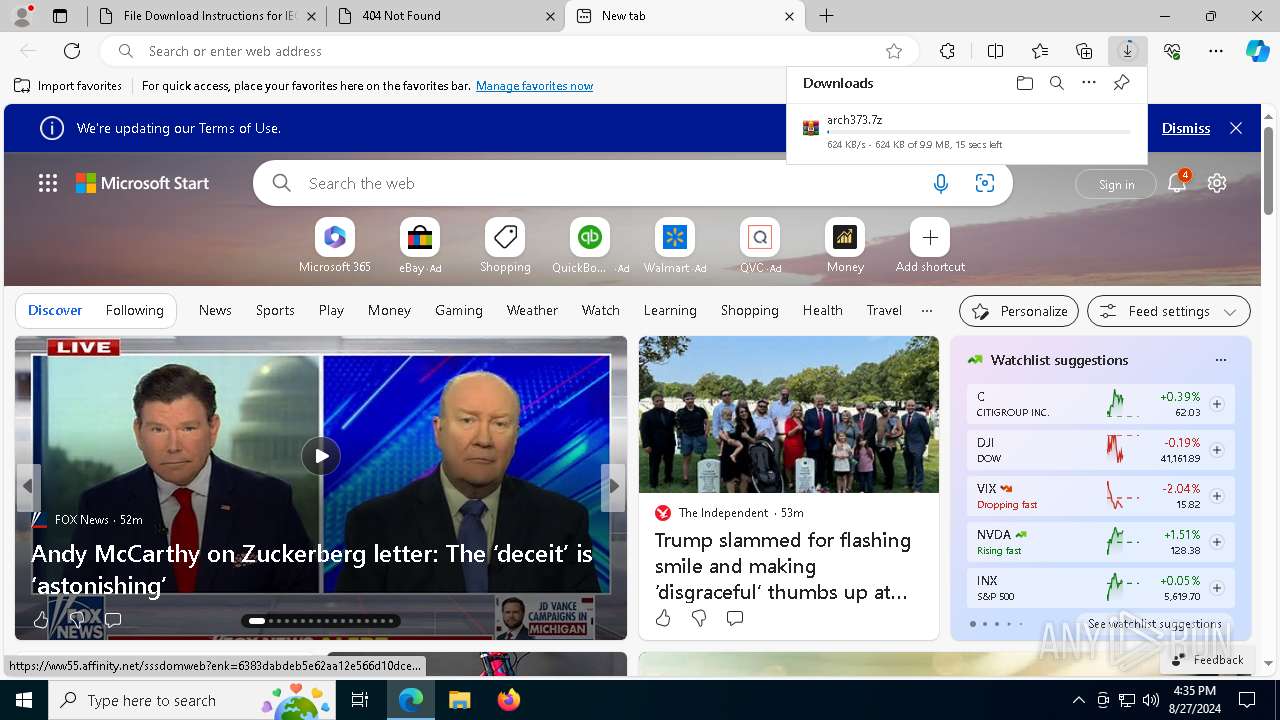The width and height of the screenshot is (1280, 720).
Task: Click the Downloads toolbar icon
Action: coord(1128,51)
